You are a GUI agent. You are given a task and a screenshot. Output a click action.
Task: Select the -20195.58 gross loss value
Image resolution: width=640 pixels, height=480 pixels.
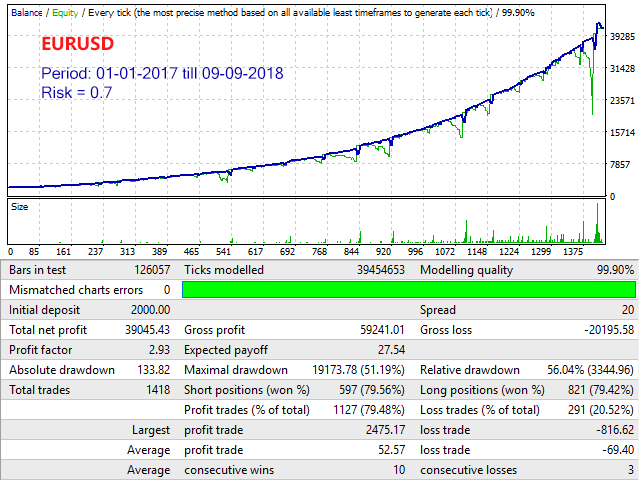click(x=609, y=330)
